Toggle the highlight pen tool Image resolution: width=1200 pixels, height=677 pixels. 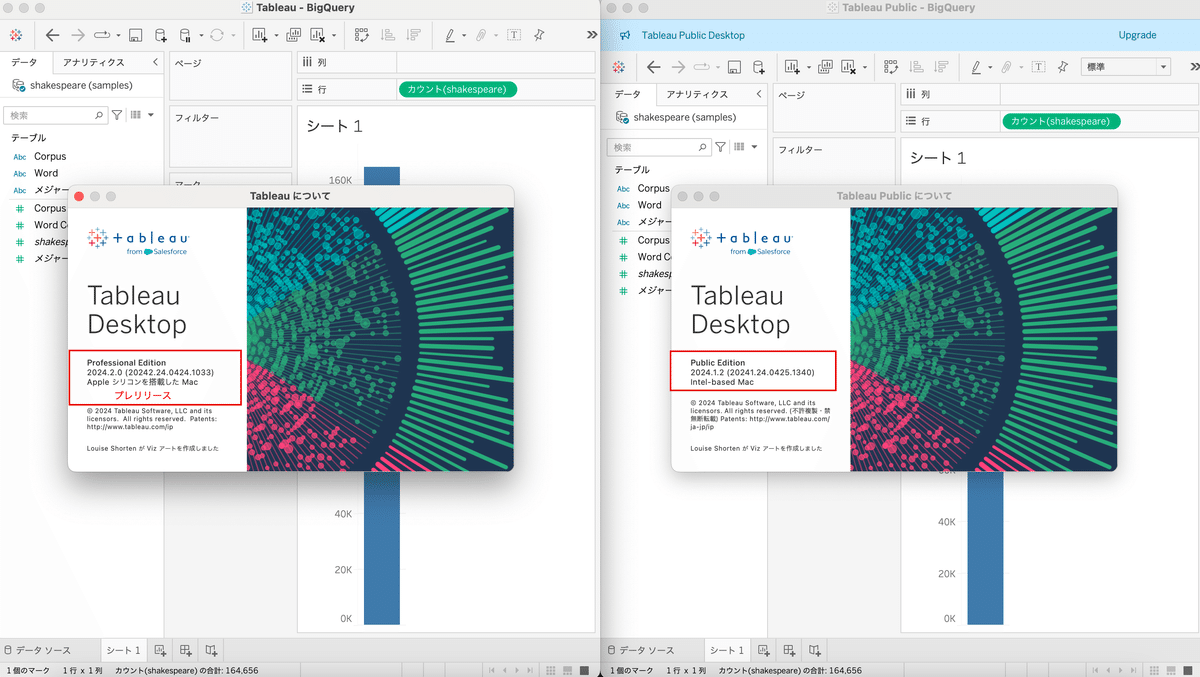[449, 35]
